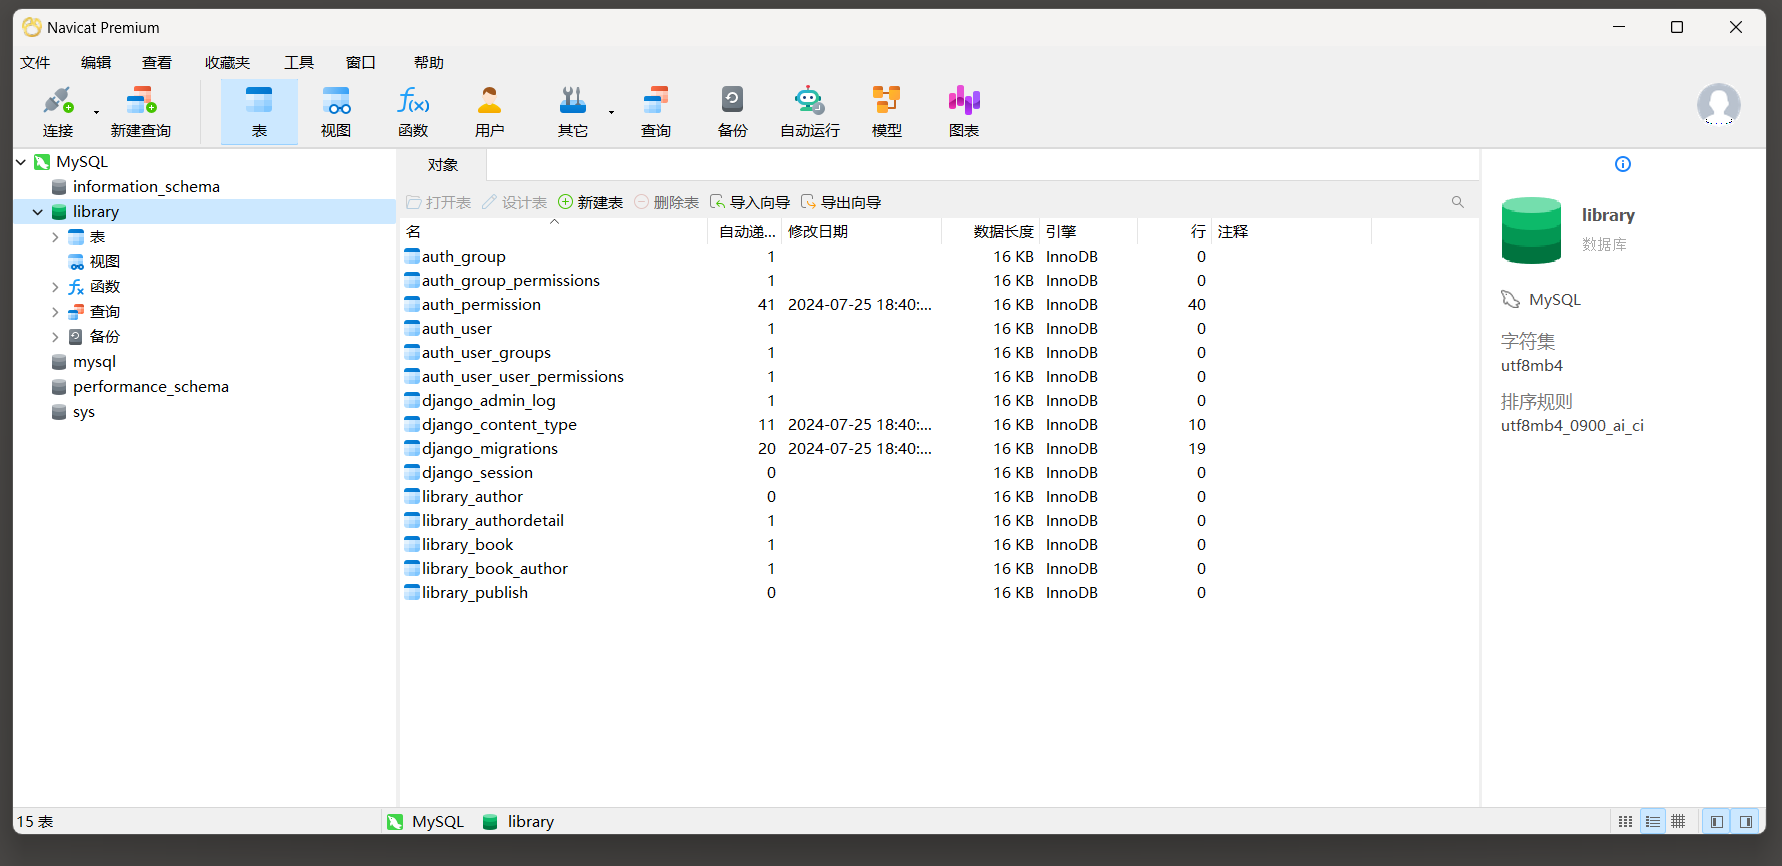
Task: Click the user avatar icon
Action: coord(1718,104)
